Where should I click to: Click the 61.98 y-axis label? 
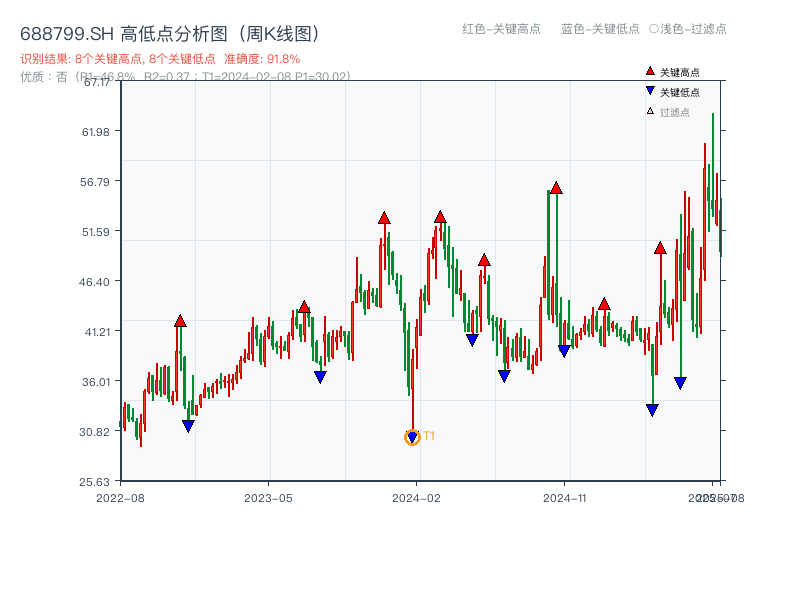pyautogui.click(x=96, y=132)
